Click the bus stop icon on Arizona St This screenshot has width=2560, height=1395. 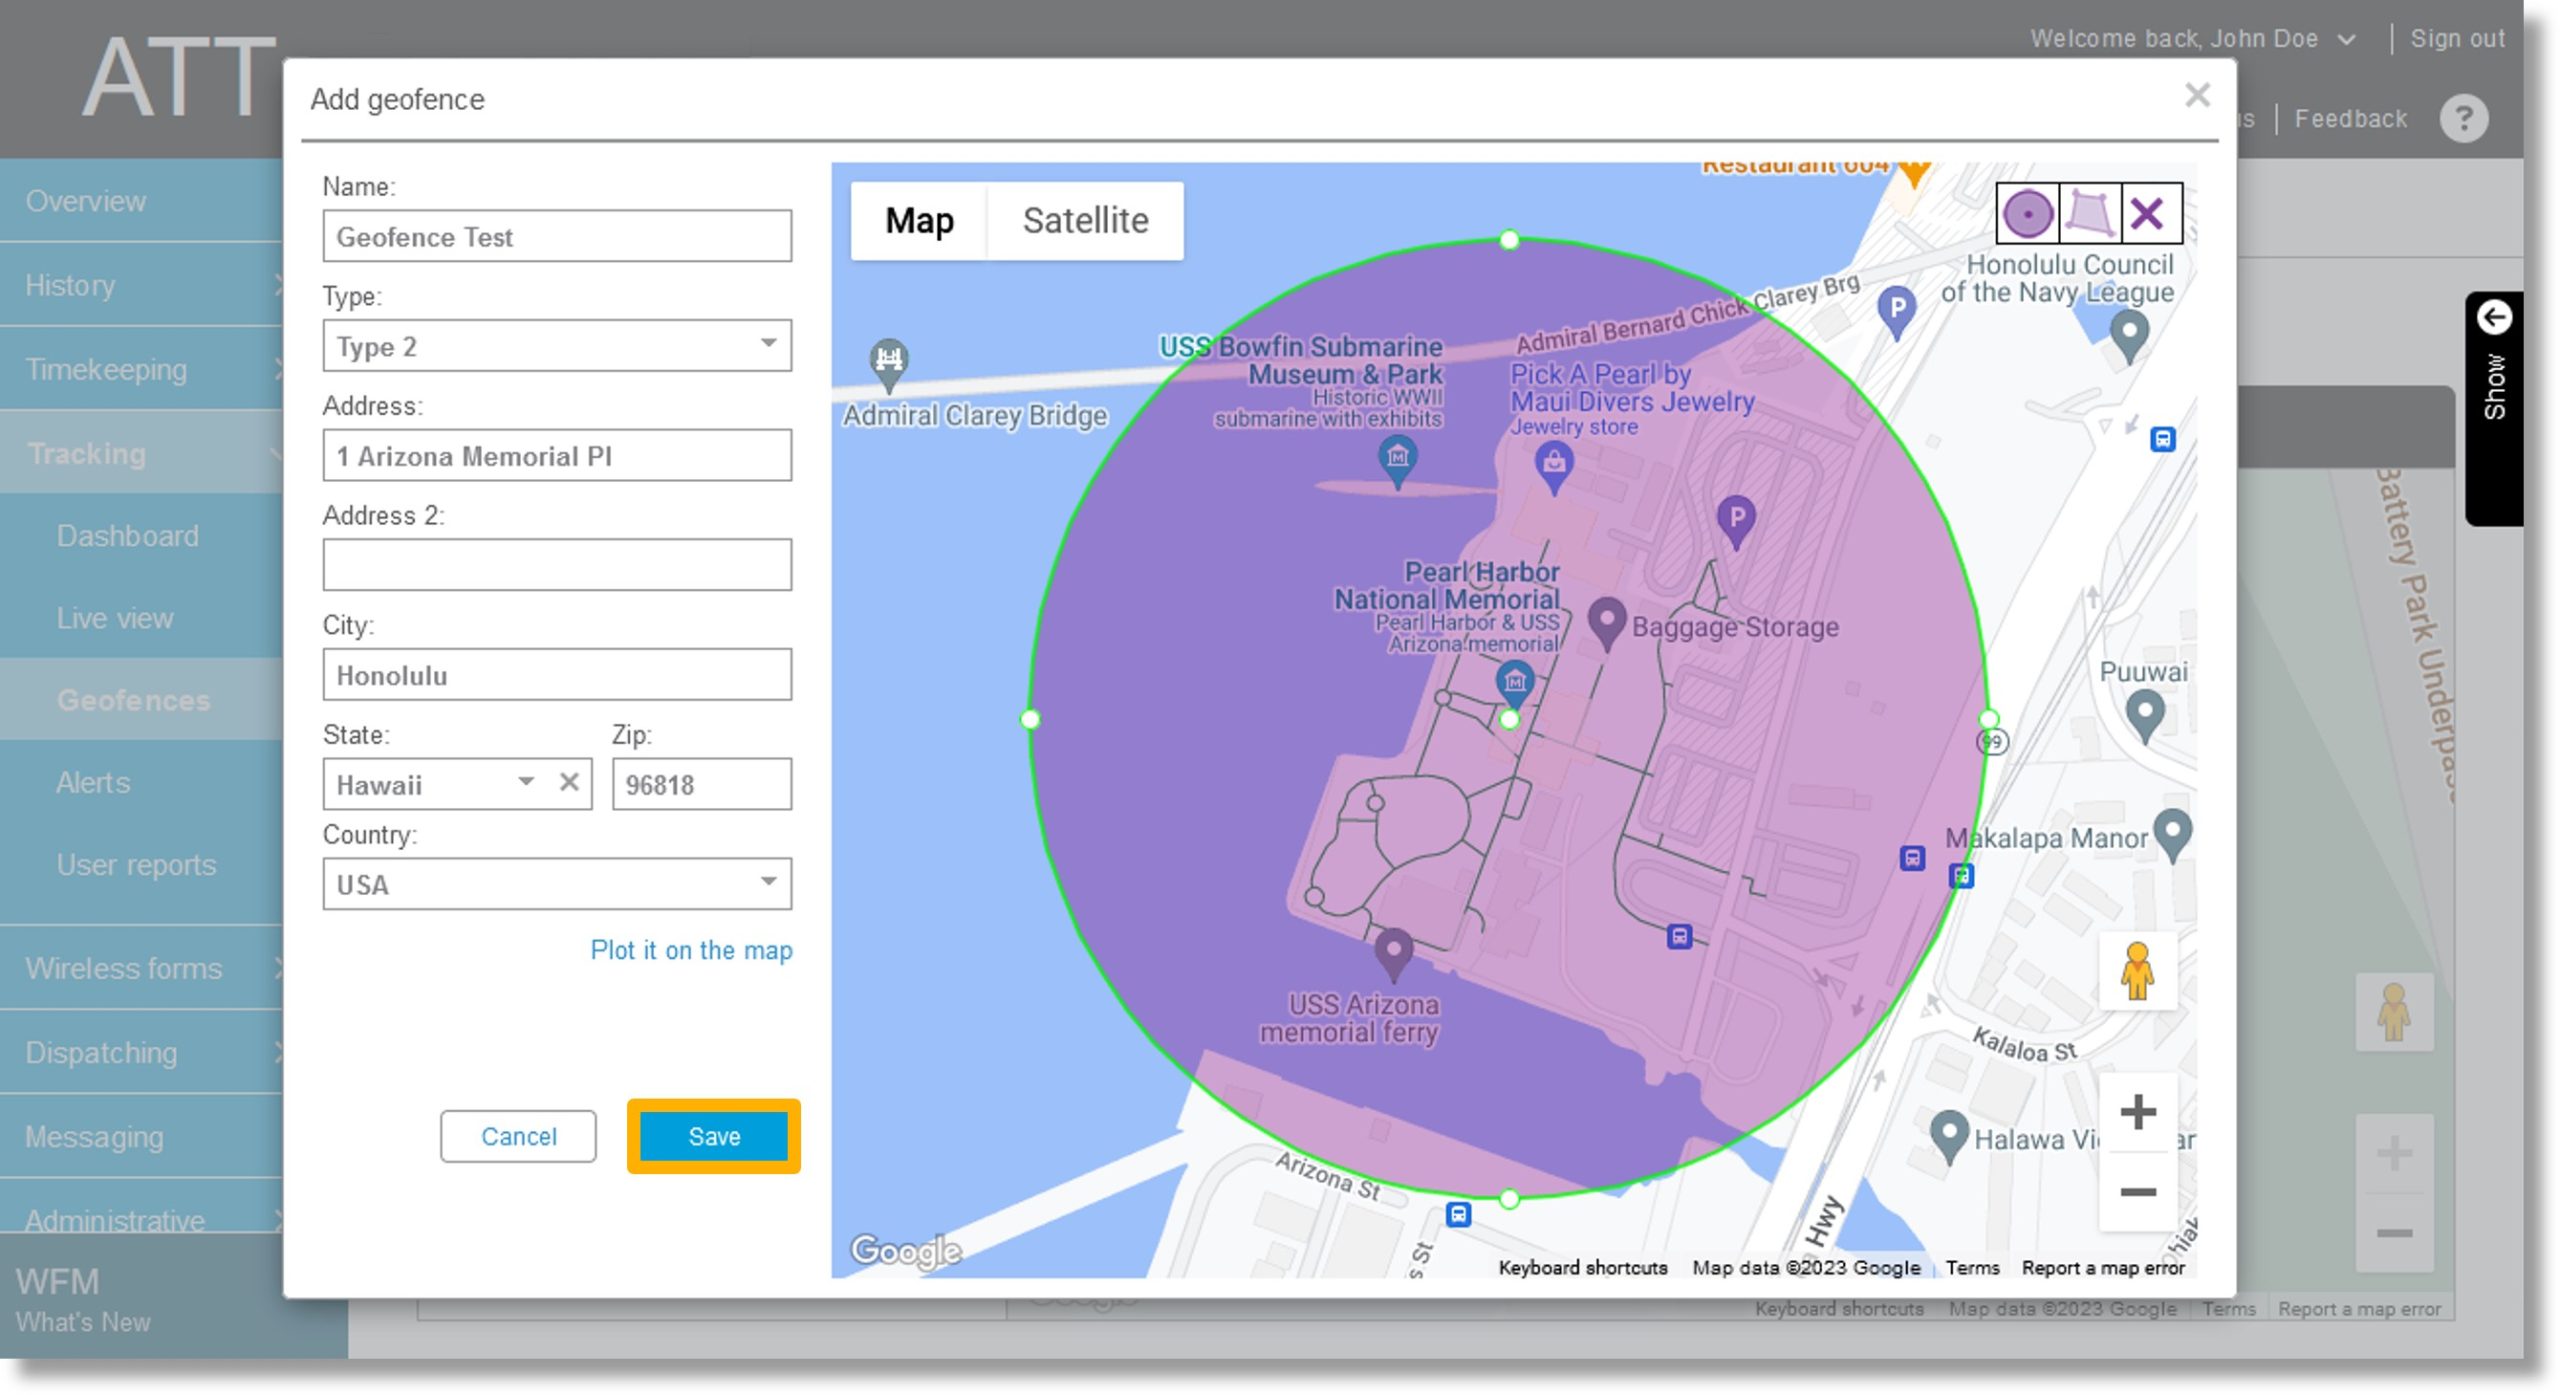click(x=1458, y=1214)
